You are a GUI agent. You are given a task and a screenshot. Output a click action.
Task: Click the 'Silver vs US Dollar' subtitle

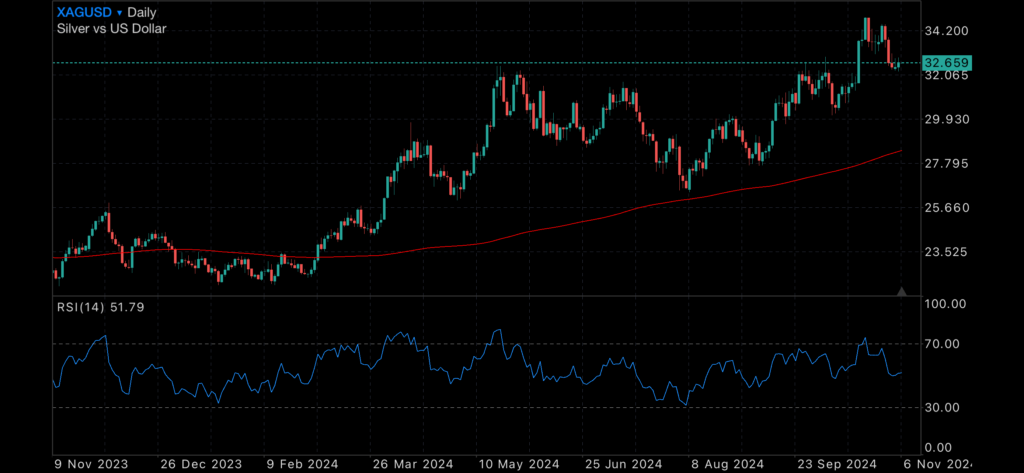(x=112, y=28)
